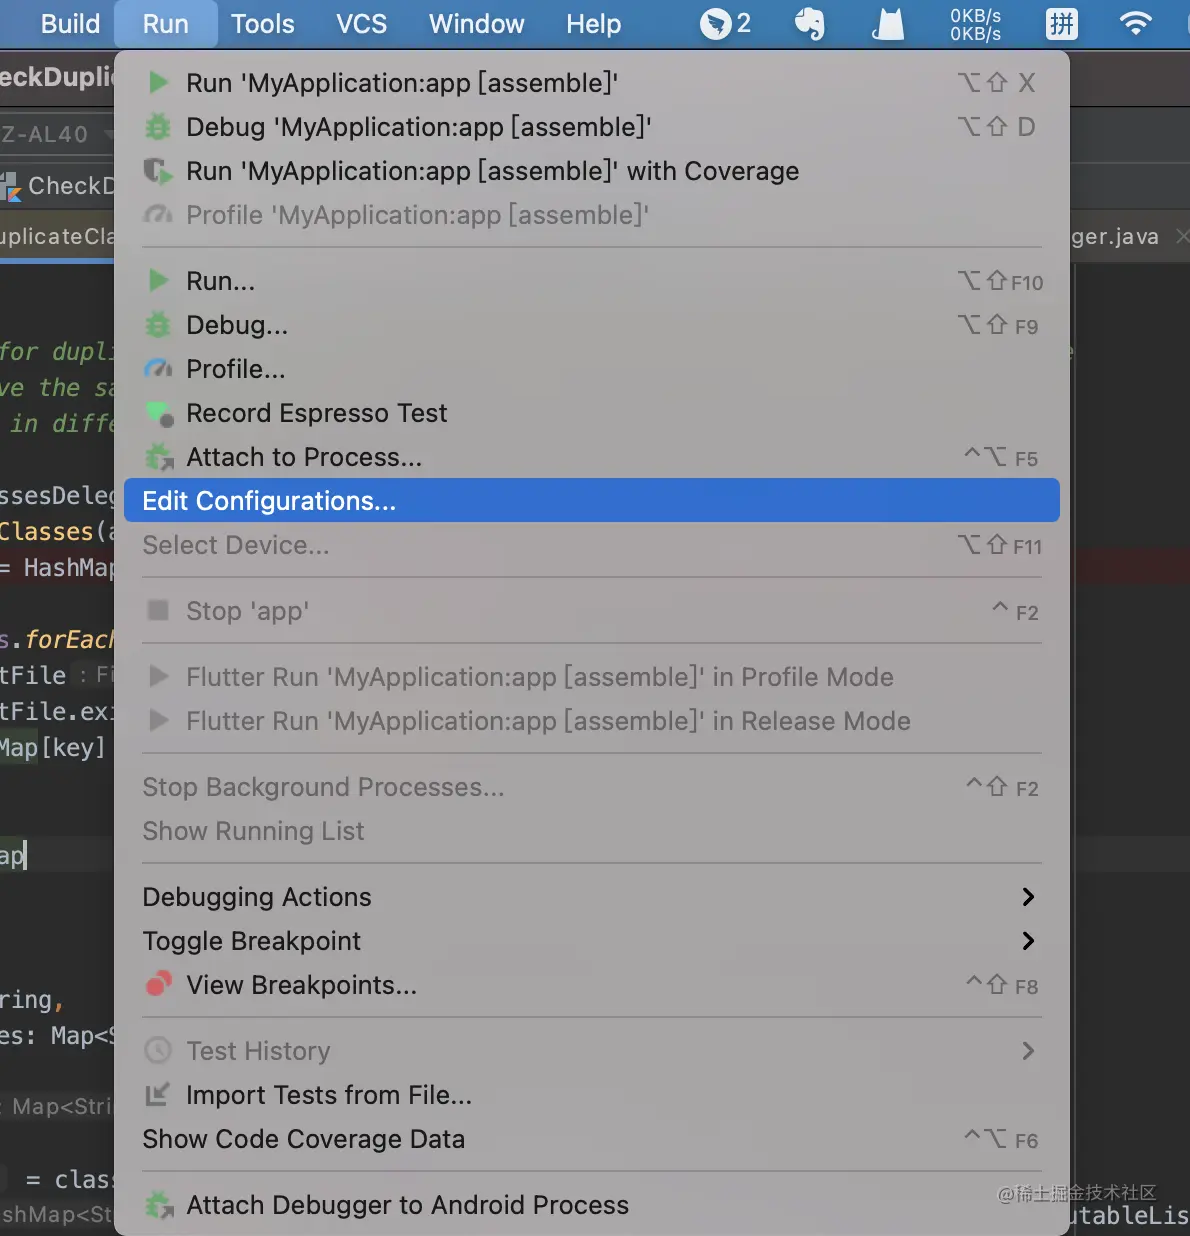The image size is (1190, 1236).
Task: Click the Attach Debugger to Android Process icon
Action: [x=159, y=1205]
